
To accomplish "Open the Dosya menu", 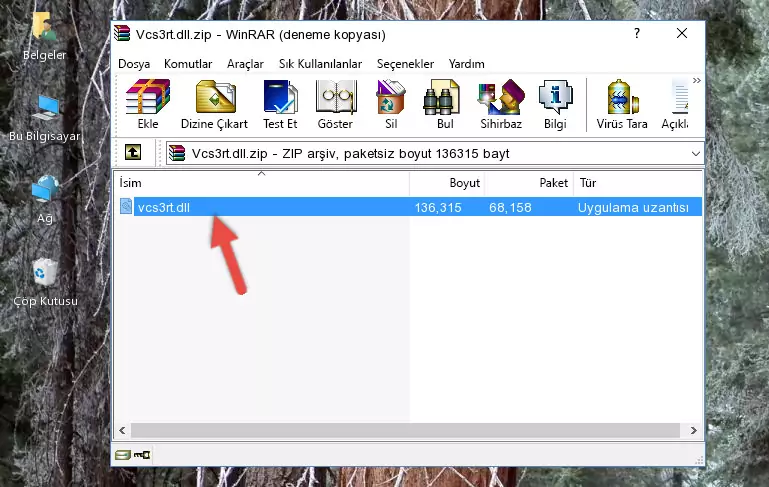I will 134,64.
